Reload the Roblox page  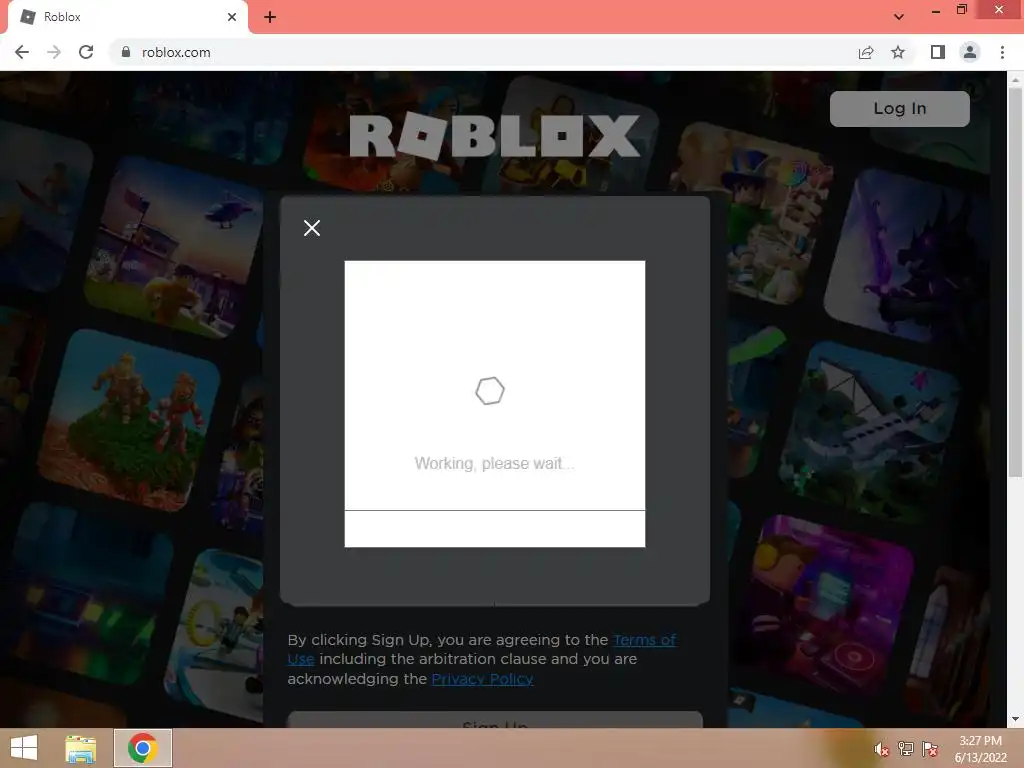[x=86, y=52]
